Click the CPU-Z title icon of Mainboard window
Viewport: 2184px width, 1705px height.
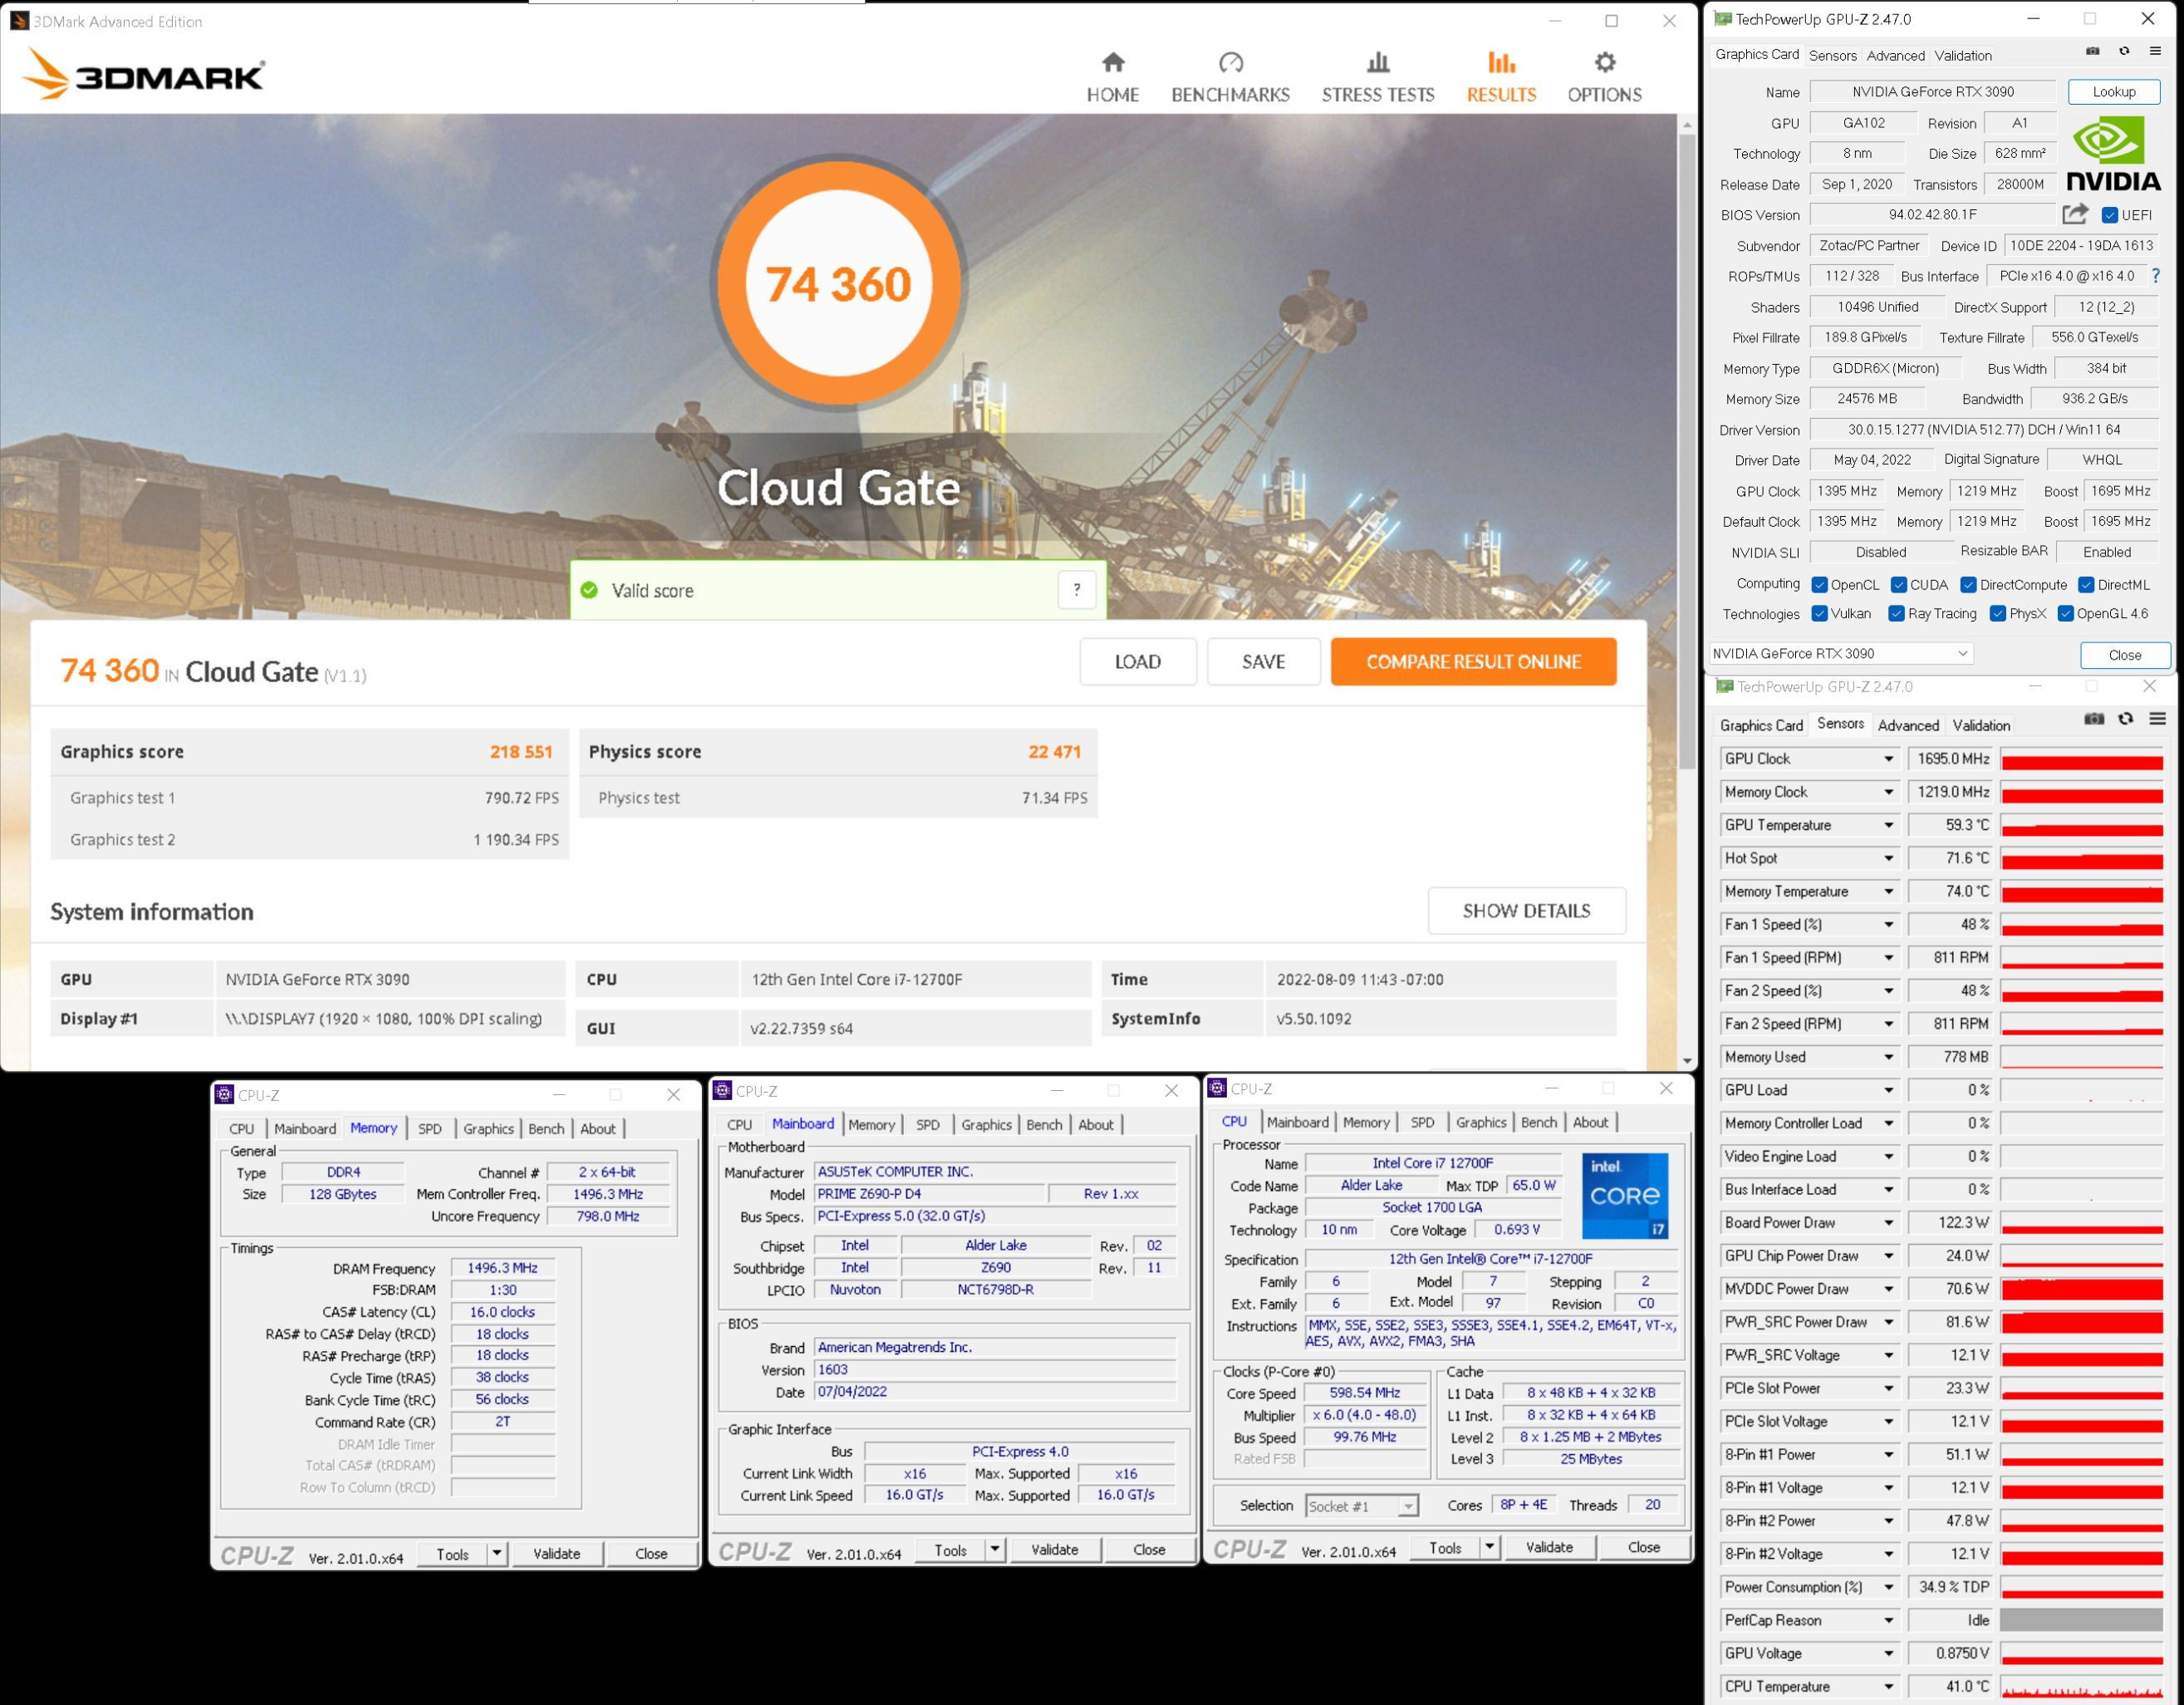(x=723, y=1091)
